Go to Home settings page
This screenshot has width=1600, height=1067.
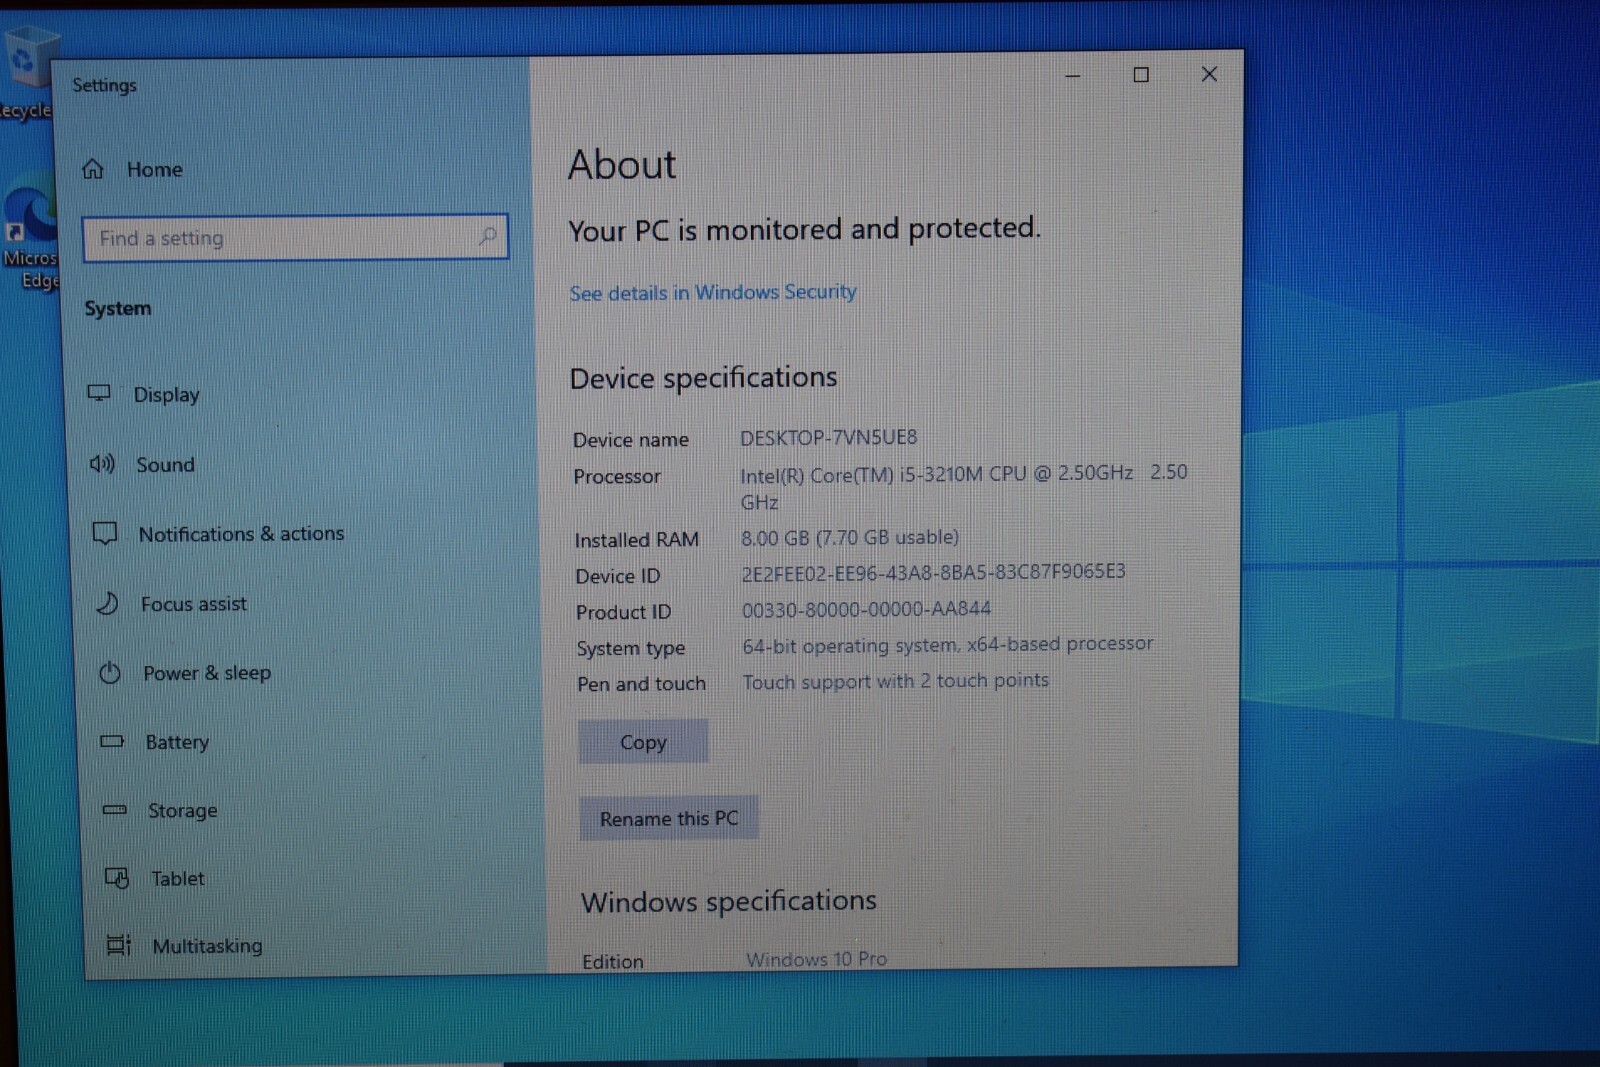click(155, 170)
